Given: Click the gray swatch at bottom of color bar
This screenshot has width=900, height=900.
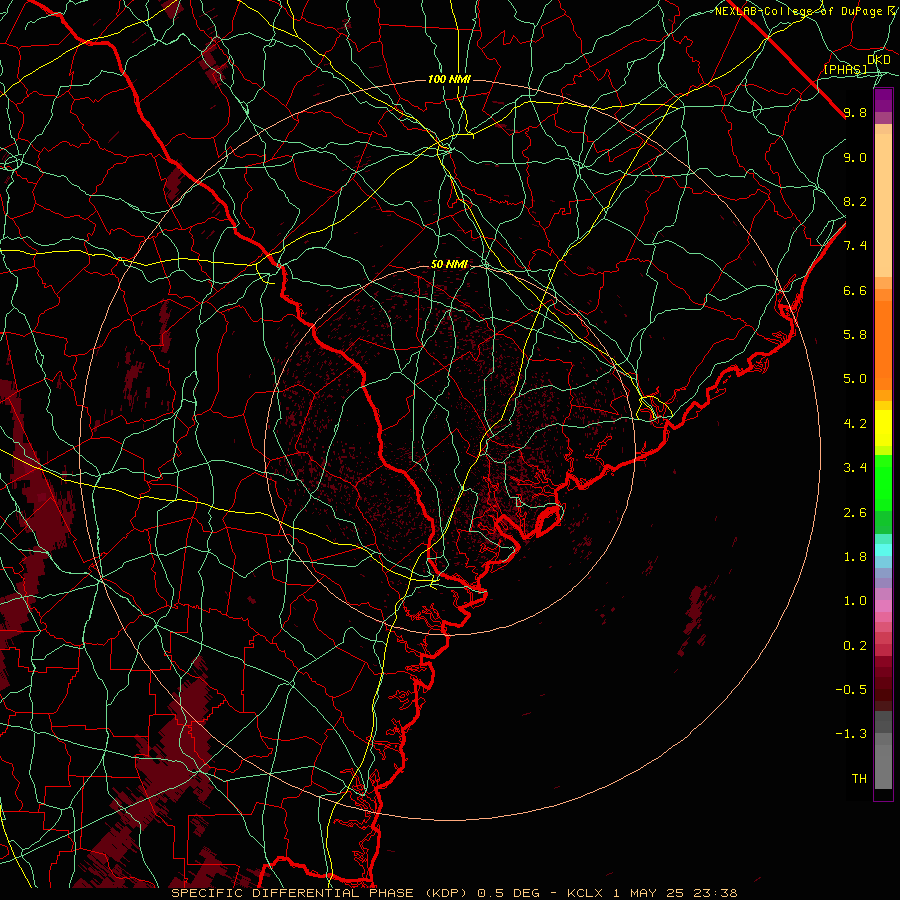Looking at the screenshot, I should pyautogui.click(x=883, y=766).
